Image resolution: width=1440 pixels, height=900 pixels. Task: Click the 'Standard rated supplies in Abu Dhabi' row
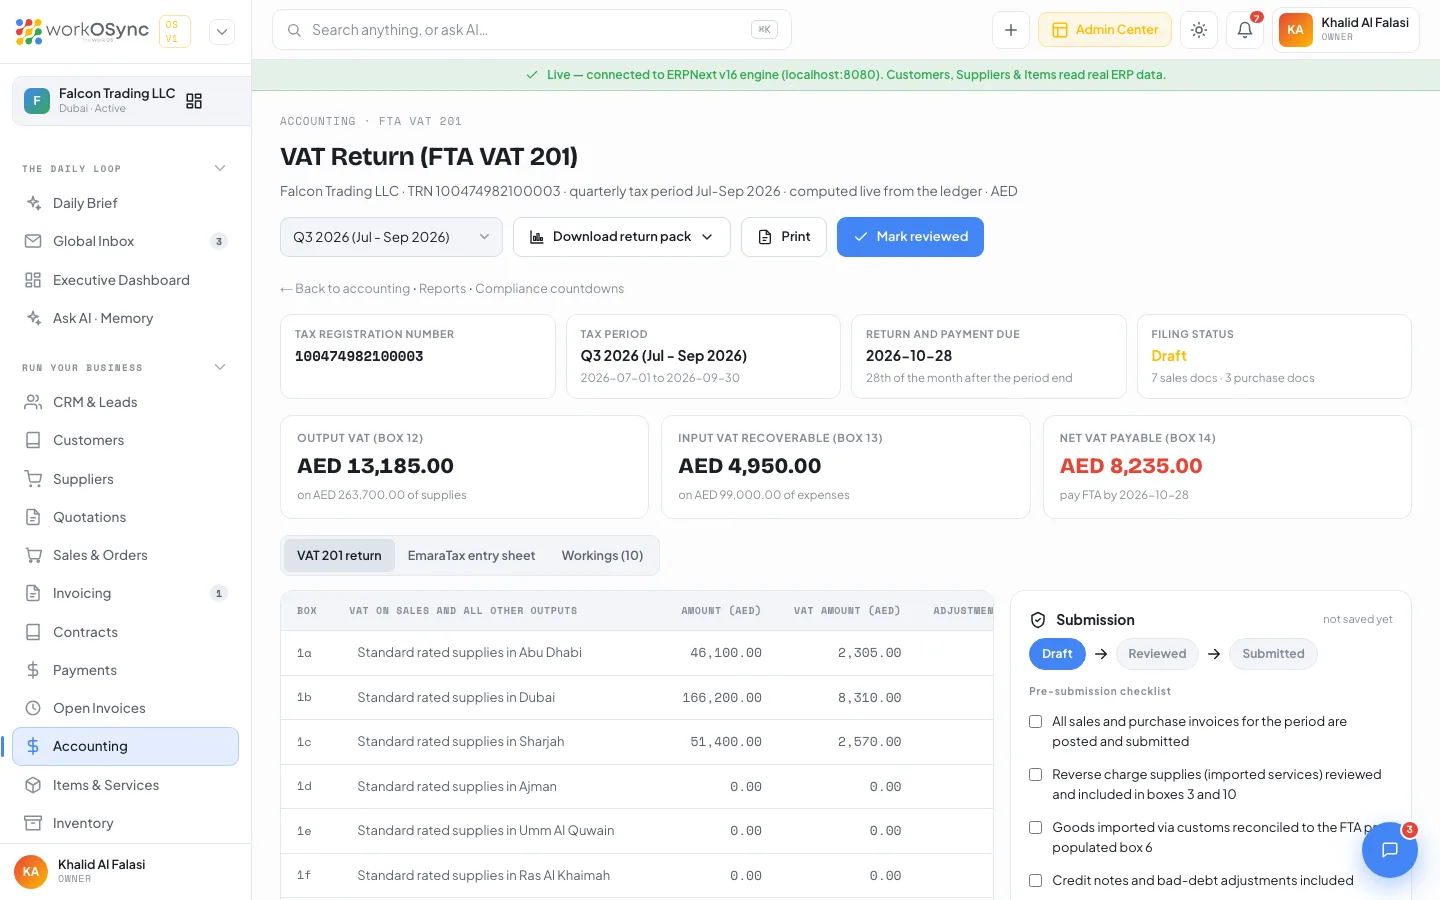pos(637,653)
